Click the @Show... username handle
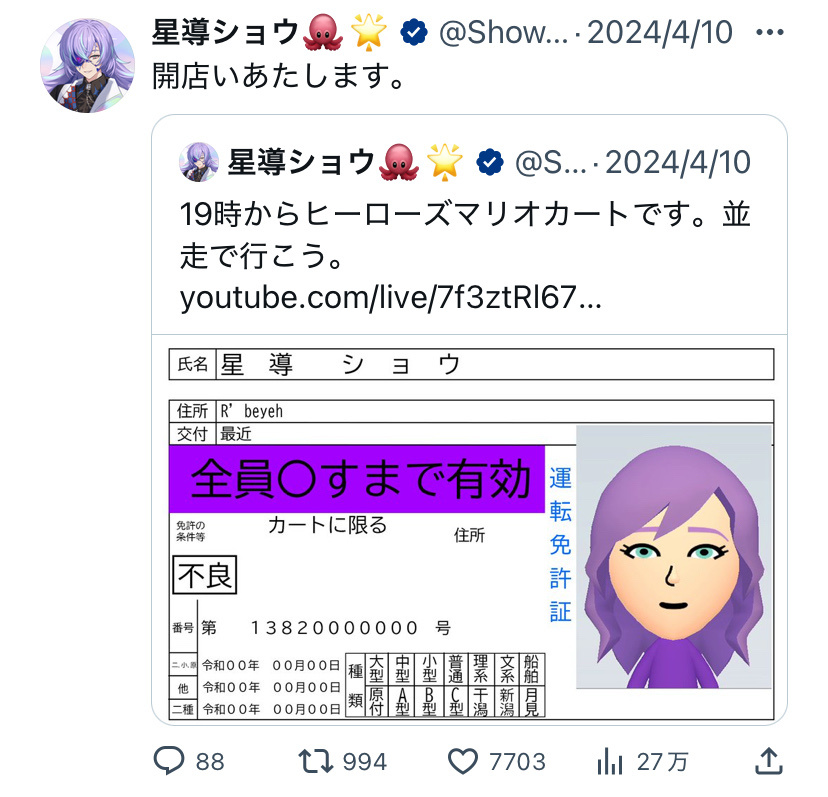This screenshot has height=797, width=828. pyautogui.click(x=503, y=32)
